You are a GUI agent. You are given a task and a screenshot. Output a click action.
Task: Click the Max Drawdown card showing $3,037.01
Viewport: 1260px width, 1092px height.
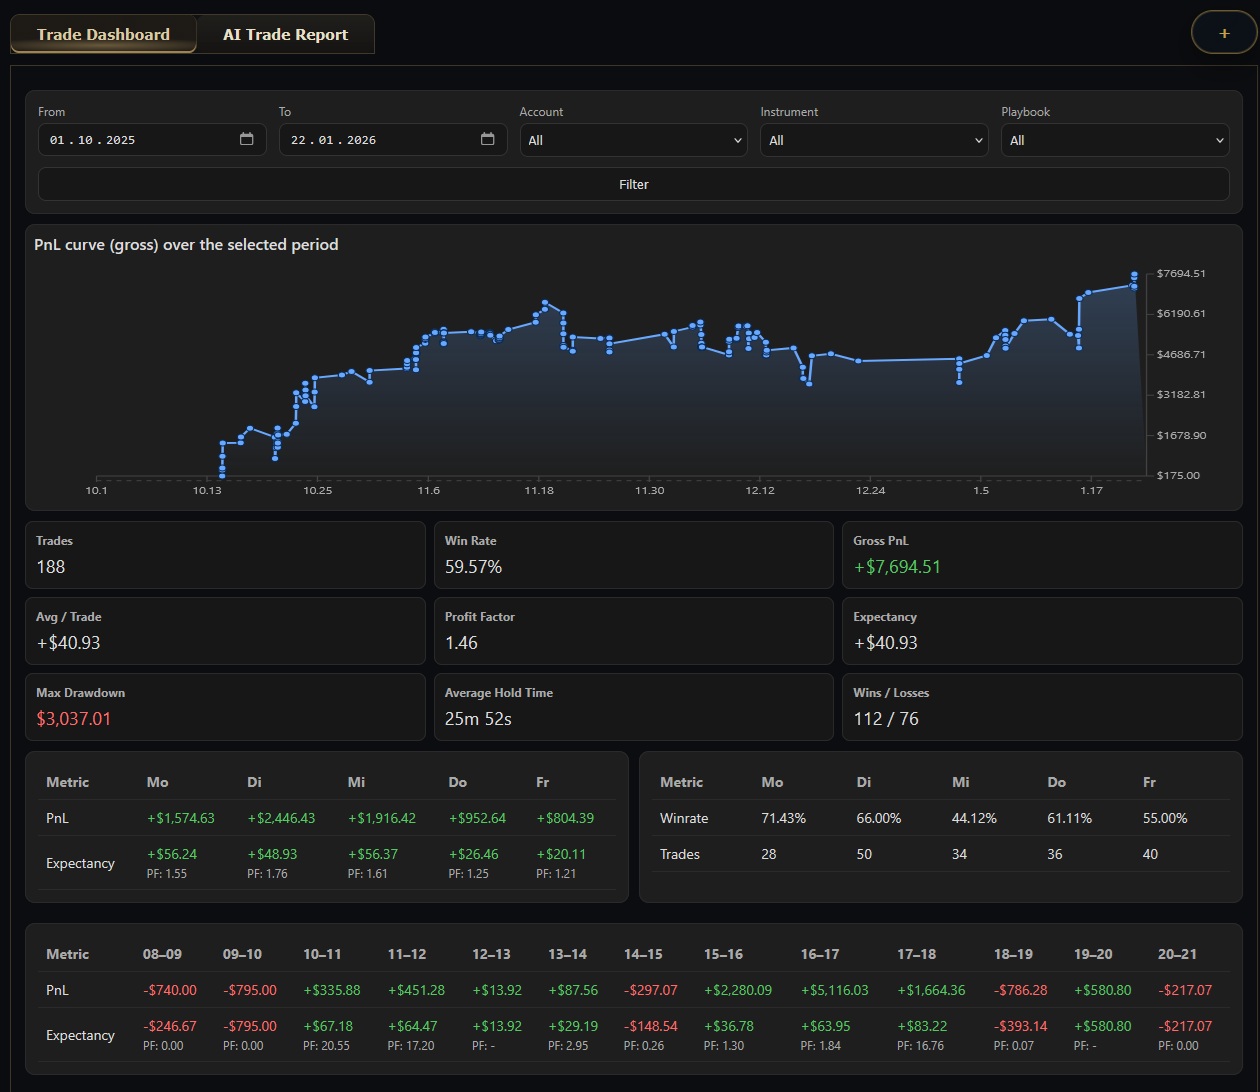[x=225, y=707]
